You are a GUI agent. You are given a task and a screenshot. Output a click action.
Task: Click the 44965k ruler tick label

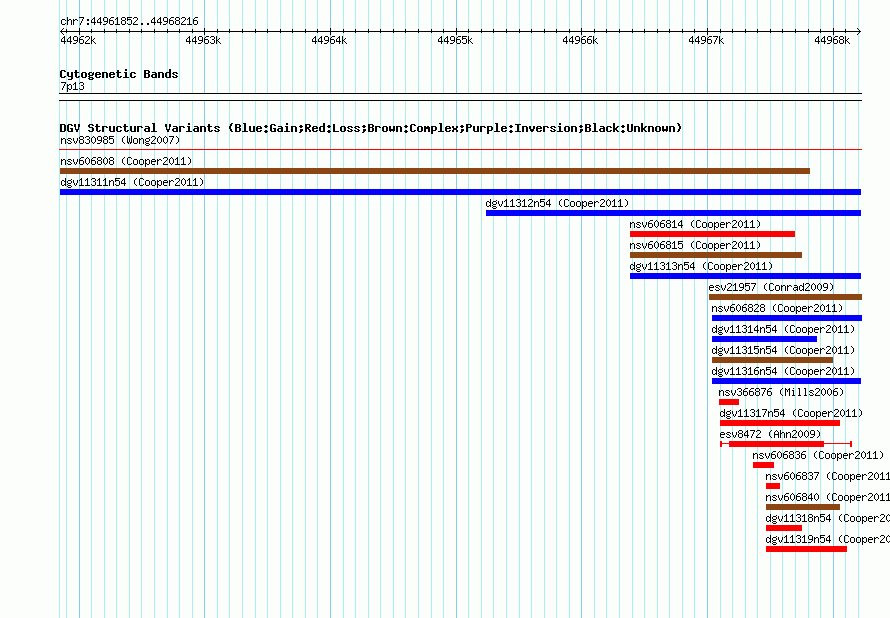[455, 40]
